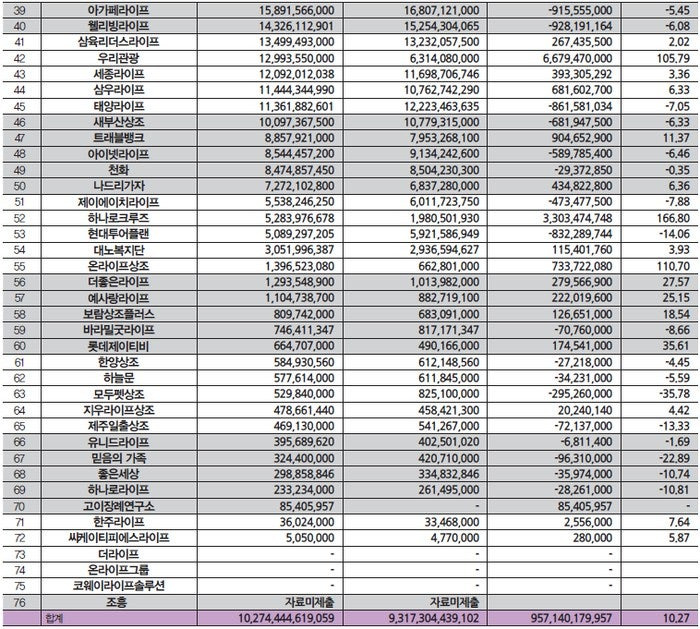Click row number 52

(x=19, y=218)
